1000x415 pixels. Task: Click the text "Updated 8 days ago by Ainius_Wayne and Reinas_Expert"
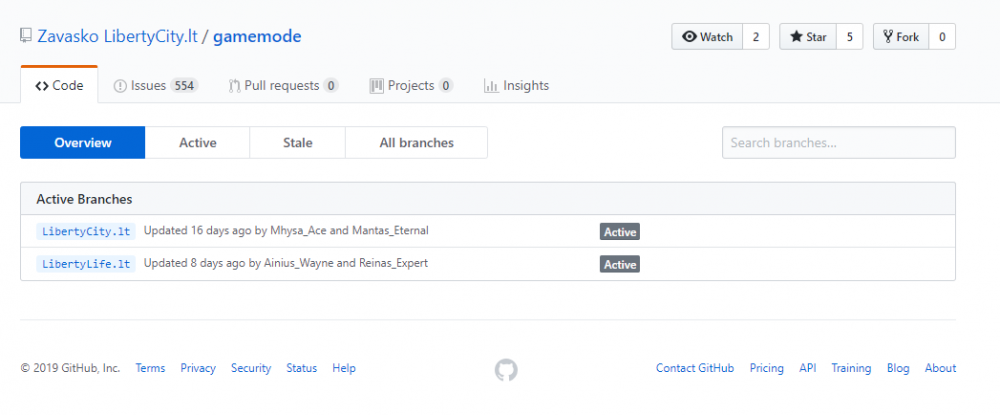[x=286, y=263]
